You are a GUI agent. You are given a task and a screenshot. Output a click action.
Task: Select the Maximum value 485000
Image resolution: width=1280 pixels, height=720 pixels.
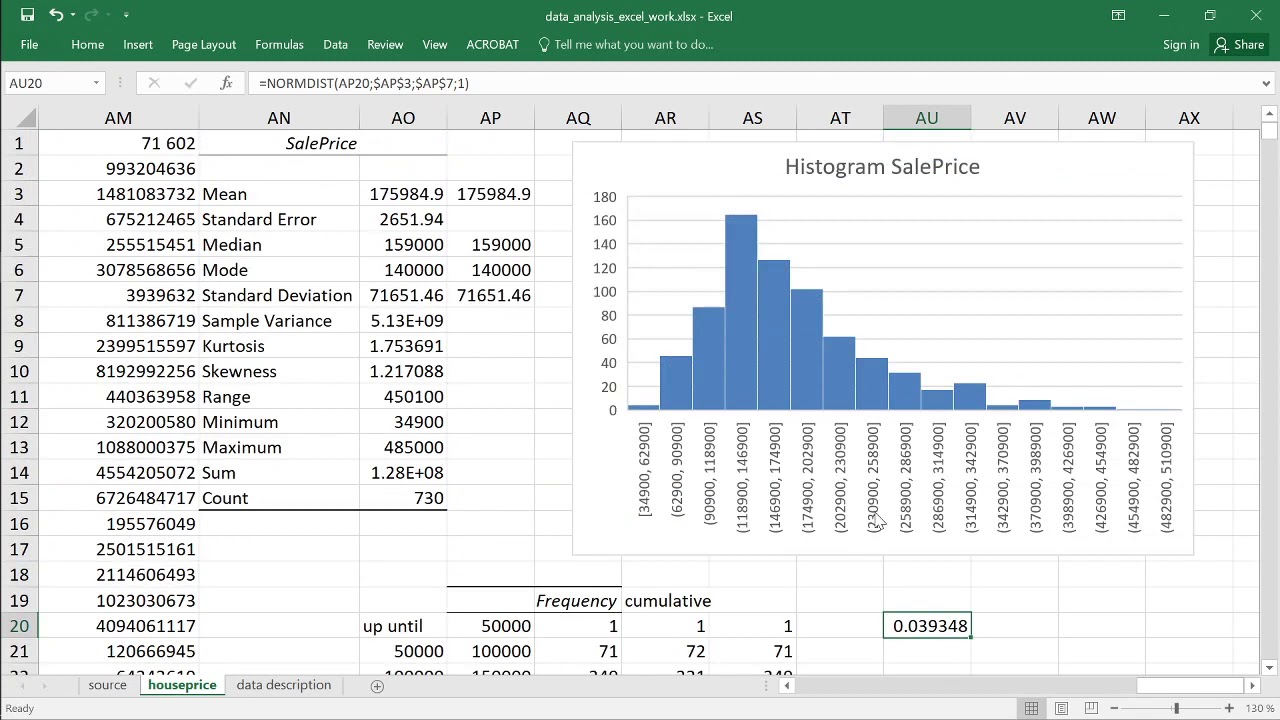click(x=403, y=448)
